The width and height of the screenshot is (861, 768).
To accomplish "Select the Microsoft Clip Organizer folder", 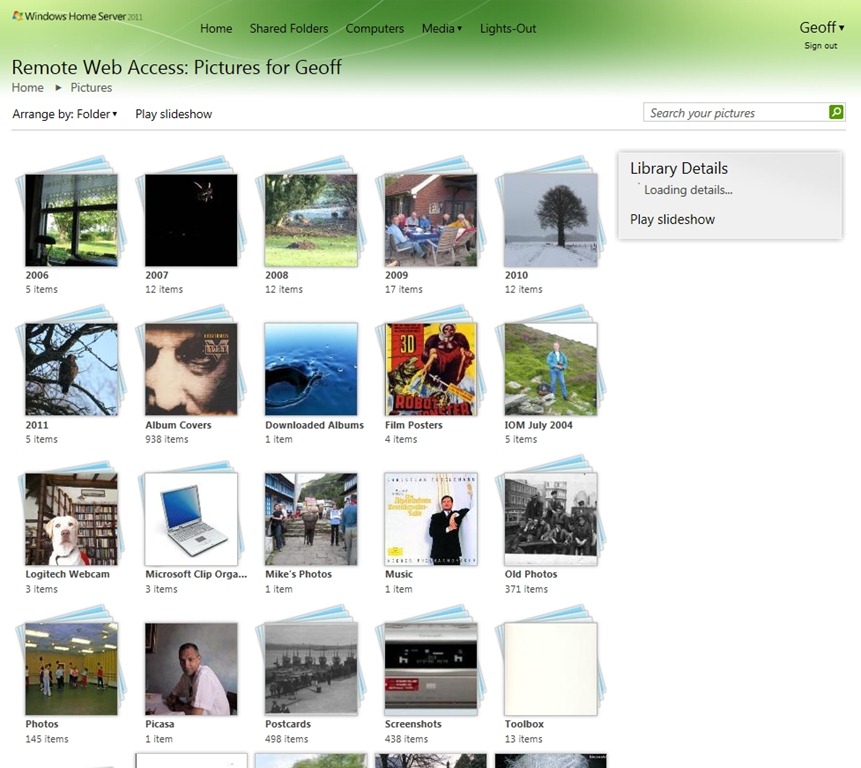I will 191,519.
